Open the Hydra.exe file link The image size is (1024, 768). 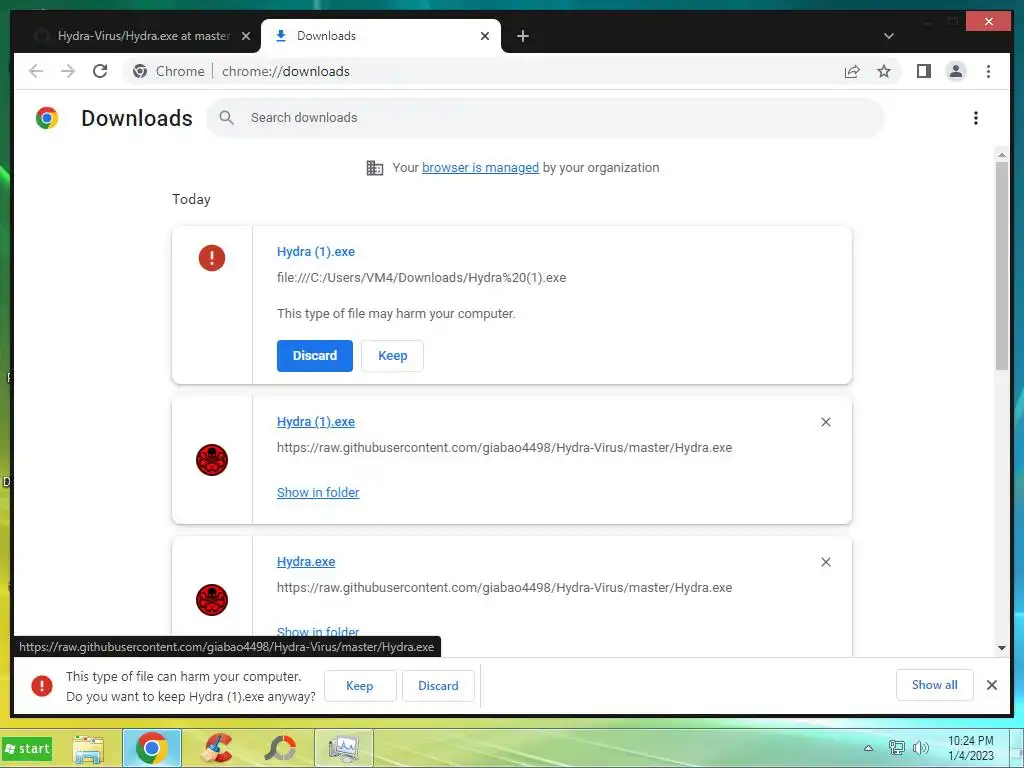pyautogui.click(x=306, y=562)
